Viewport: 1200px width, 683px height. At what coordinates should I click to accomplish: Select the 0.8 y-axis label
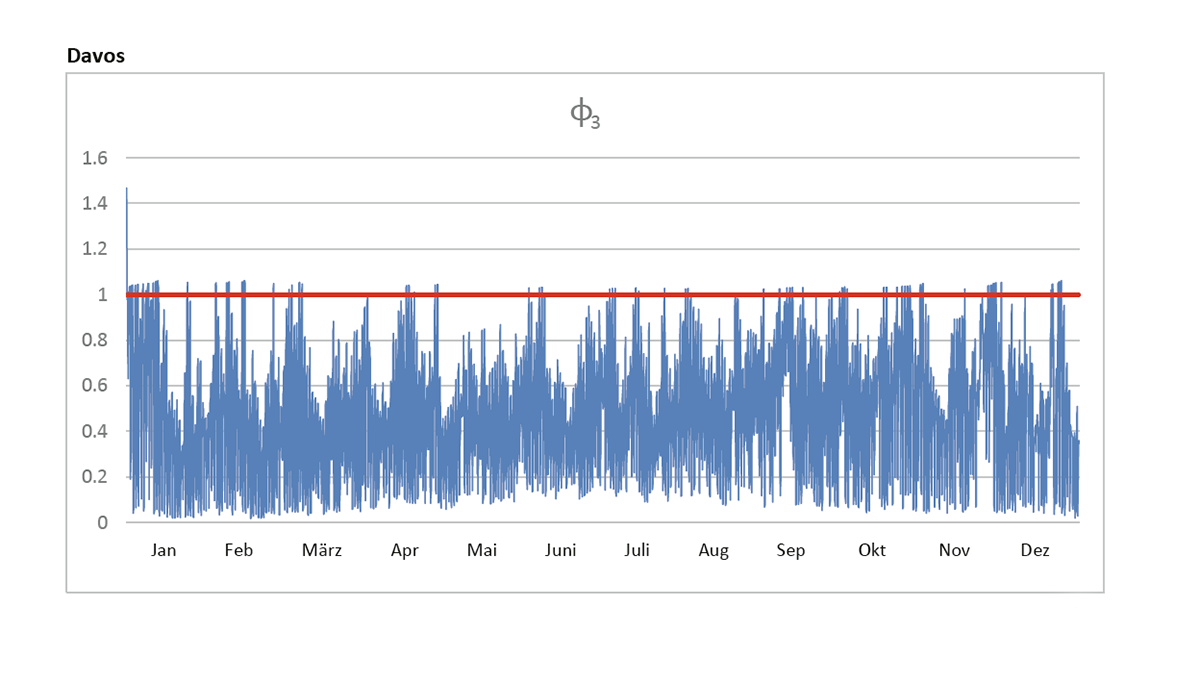pos(96,340)
